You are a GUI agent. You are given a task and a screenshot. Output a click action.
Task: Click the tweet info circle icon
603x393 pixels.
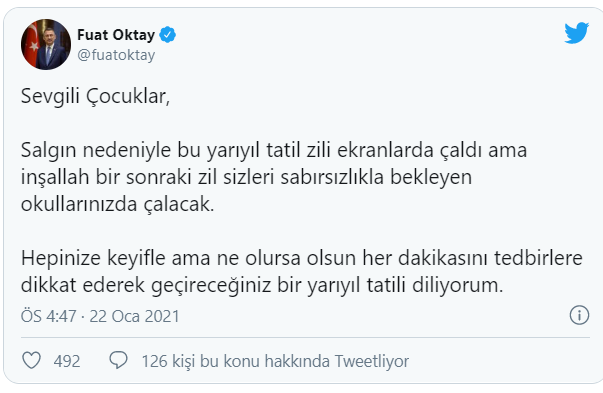pos(579,315)
